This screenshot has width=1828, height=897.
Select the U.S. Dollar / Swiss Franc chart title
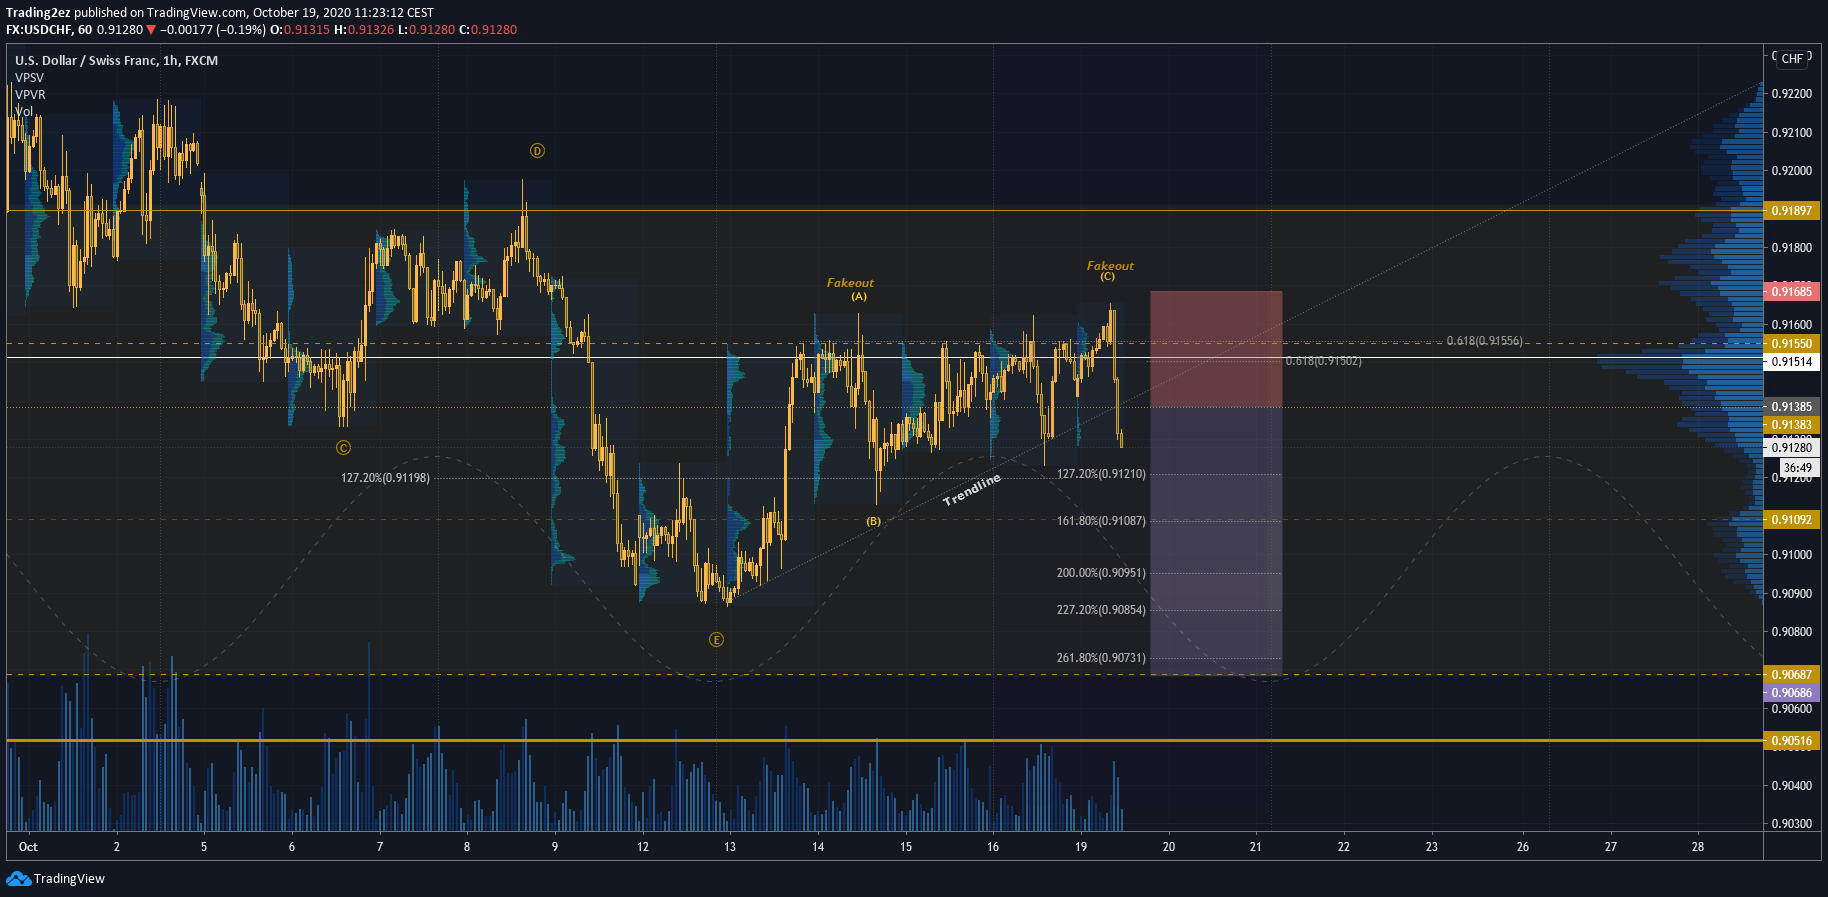[116, 61]
